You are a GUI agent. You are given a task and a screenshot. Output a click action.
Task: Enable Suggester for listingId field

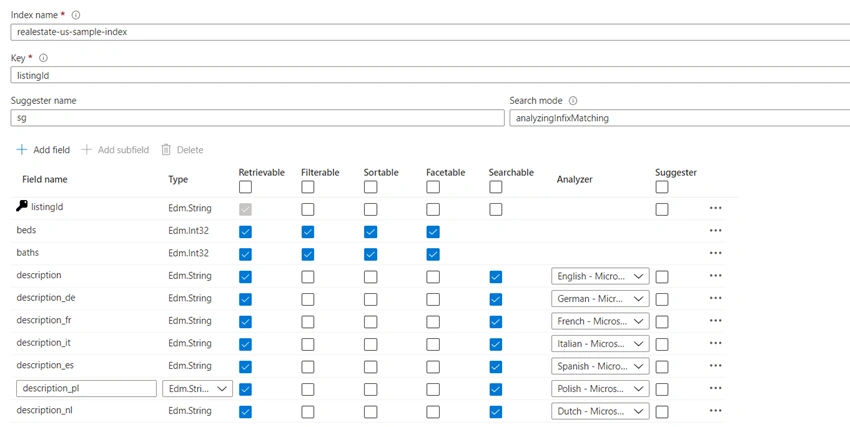[x=662, y=209]
